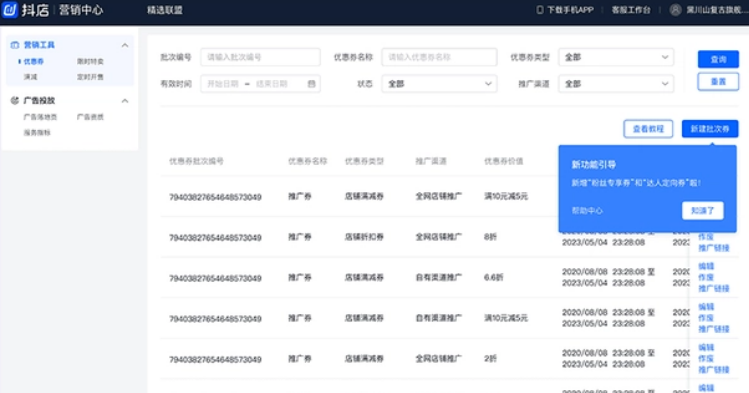This screenshot has height=393, width=749.
Task: Click the 重置 reset button
Action: point(718,82)
